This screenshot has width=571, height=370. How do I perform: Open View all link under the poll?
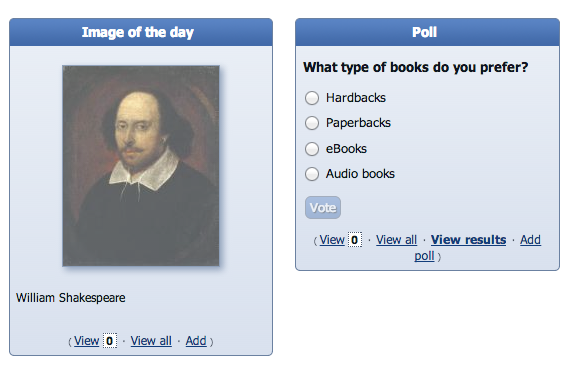396,240
